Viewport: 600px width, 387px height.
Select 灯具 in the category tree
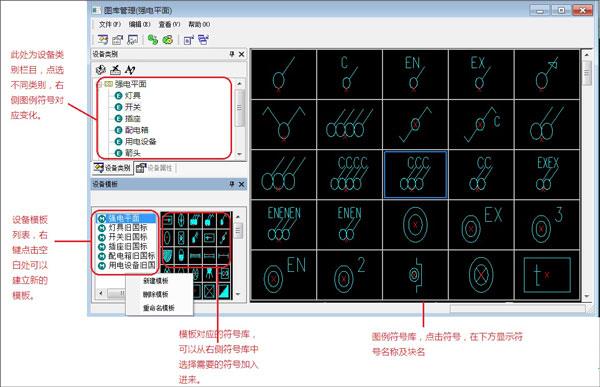coord(133,95)
